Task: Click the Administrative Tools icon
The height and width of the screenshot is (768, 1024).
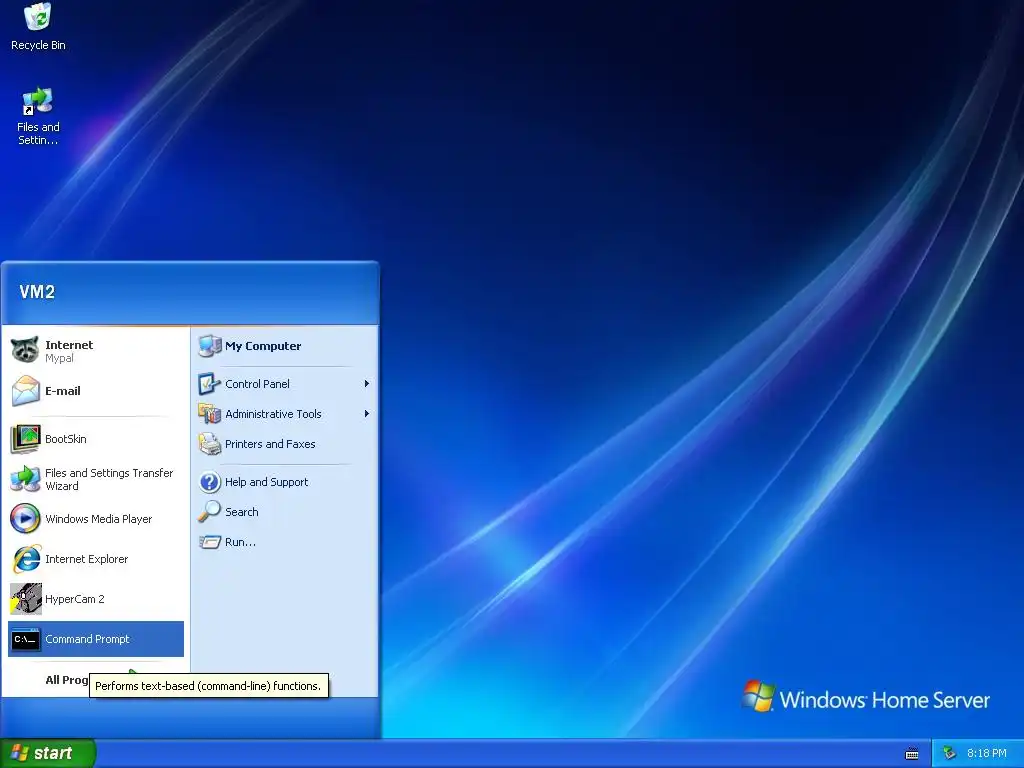Action: point(210,414)
